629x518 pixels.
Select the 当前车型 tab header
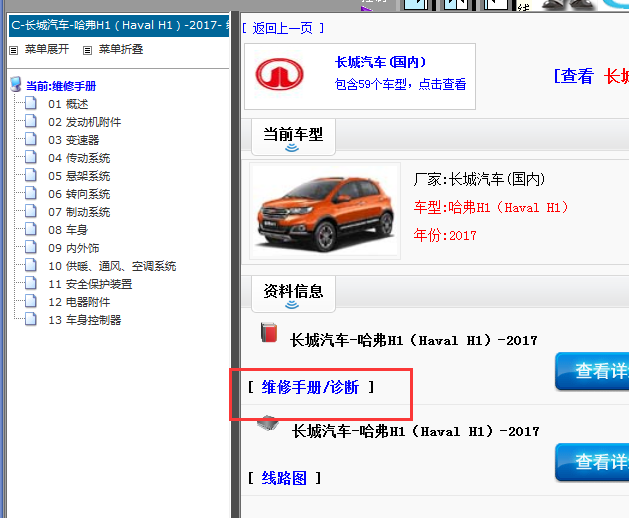click(x=293, y=137)
